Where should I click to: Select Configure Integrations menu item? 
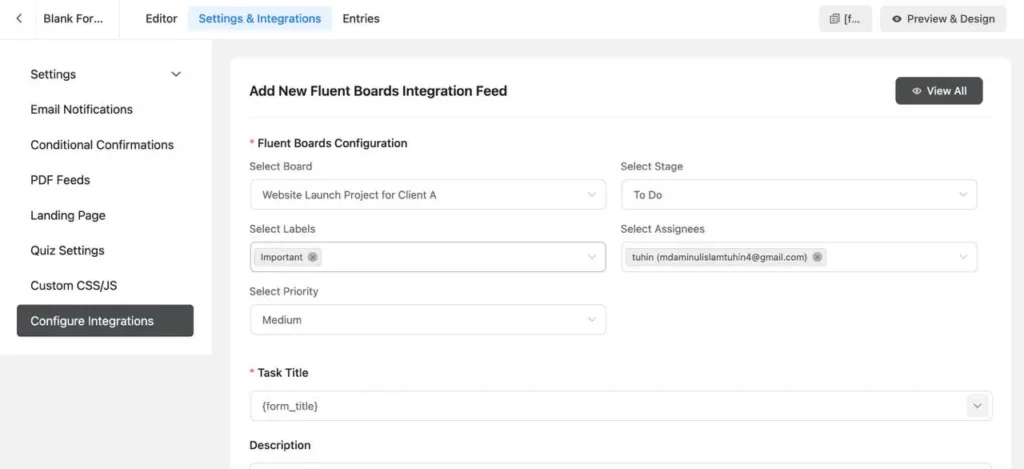[x=105, y=321]
